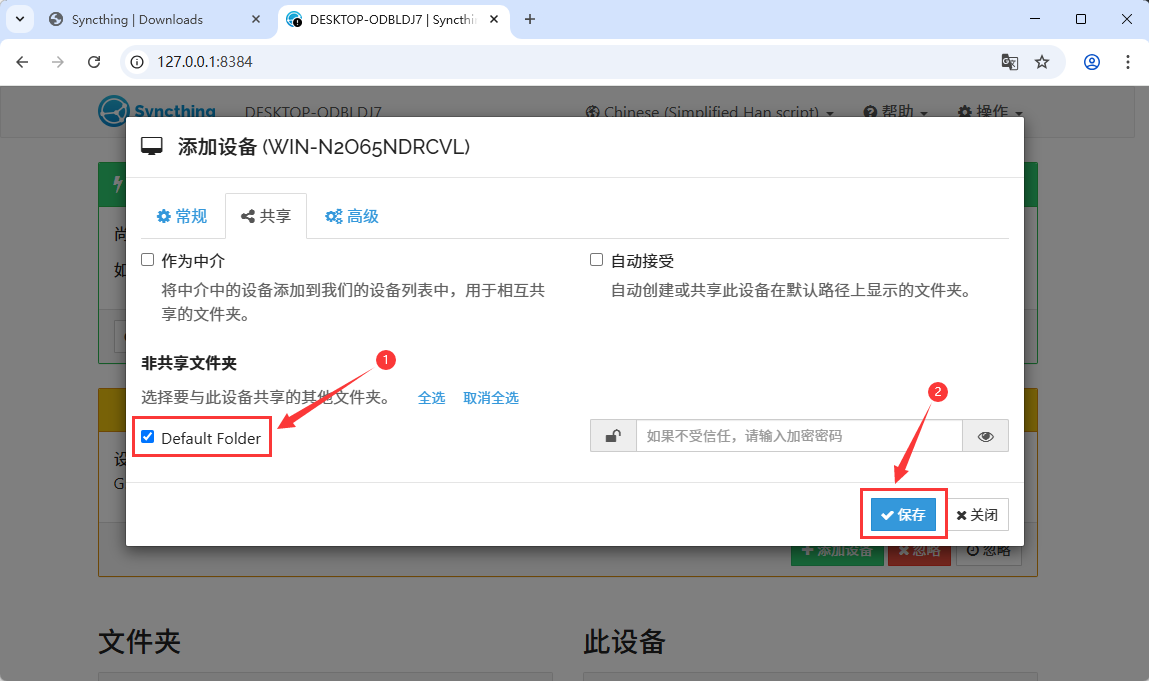Open the 操作 actions dropdown
Screen dimensions: 1149x682
click(x=990, y=112)
